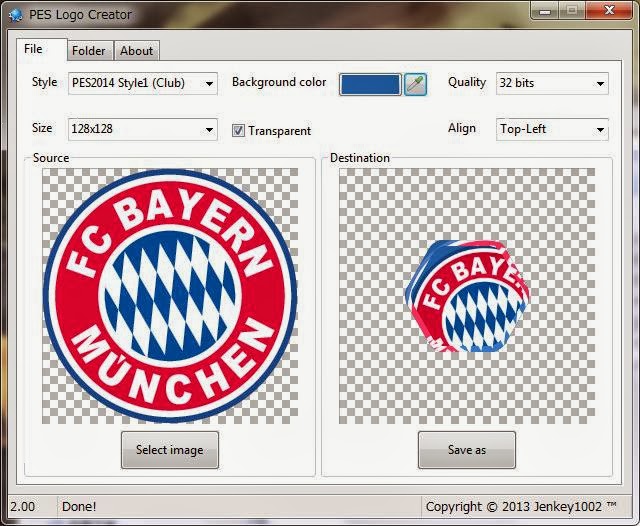Click the blue background color swatch

[x=370, y=84]
